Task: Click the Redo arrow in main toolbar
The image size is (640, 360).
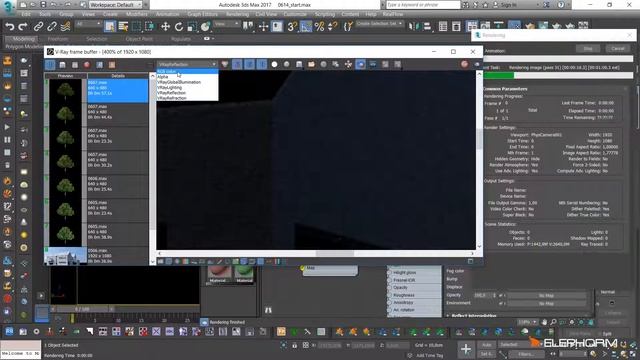Action: tap(23, 27)
